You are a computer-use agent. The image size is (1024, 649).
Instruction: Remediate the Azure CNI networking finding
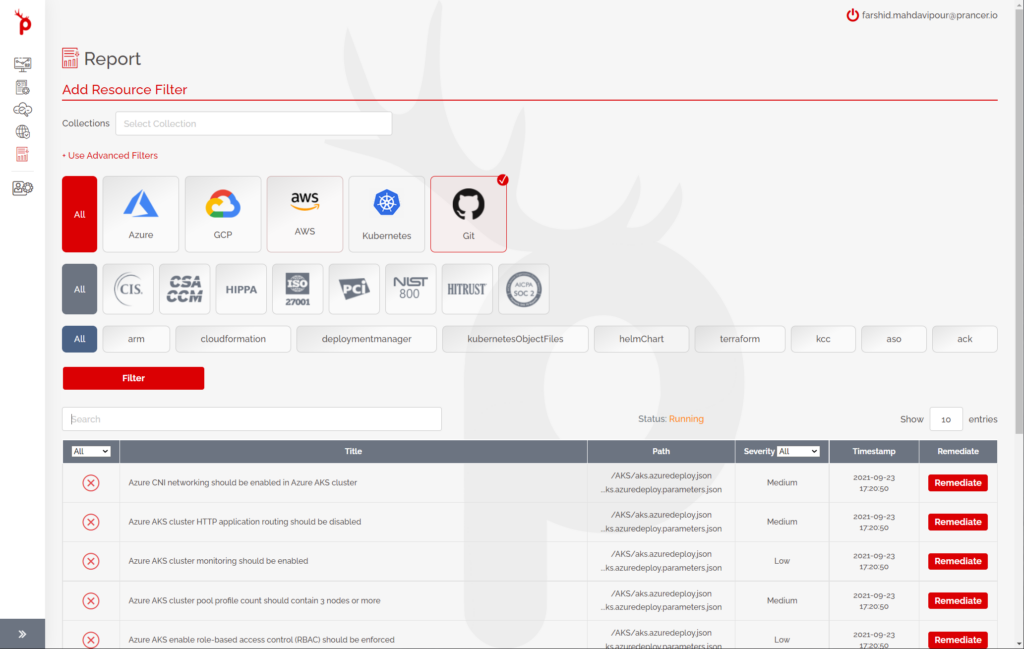coord(957,482)
